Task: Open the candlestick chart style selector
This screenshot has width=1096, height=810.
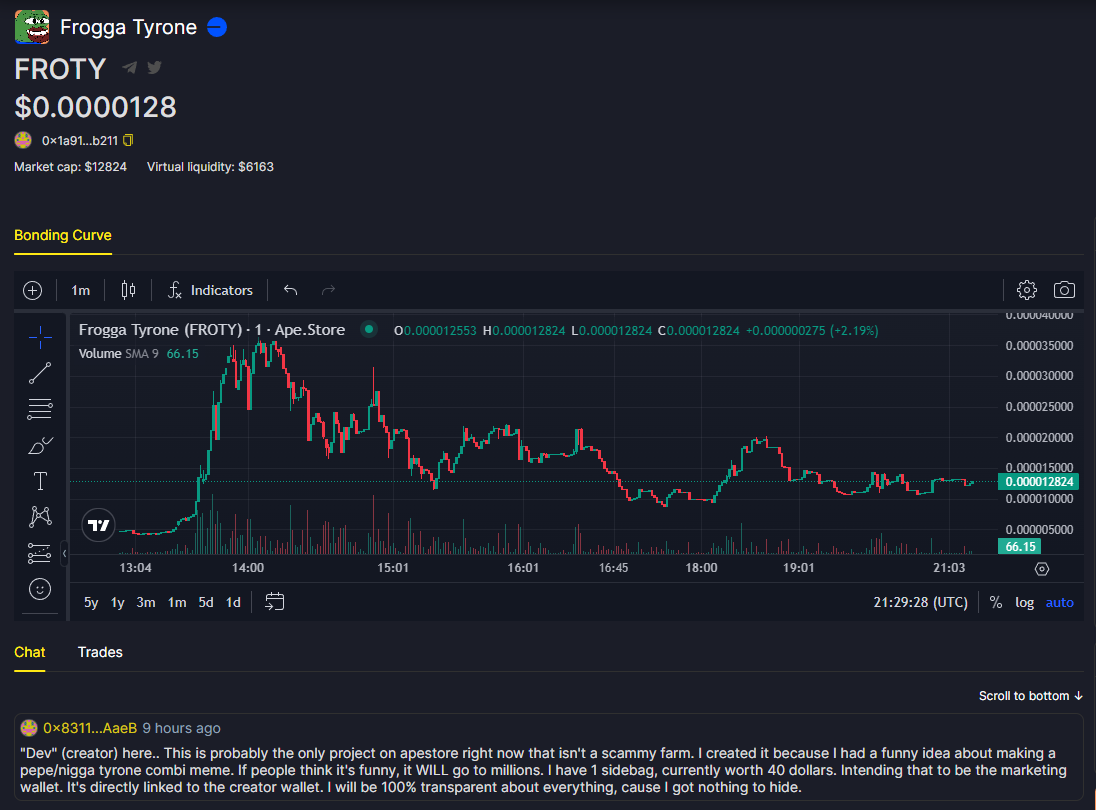Action: [129, 290]
